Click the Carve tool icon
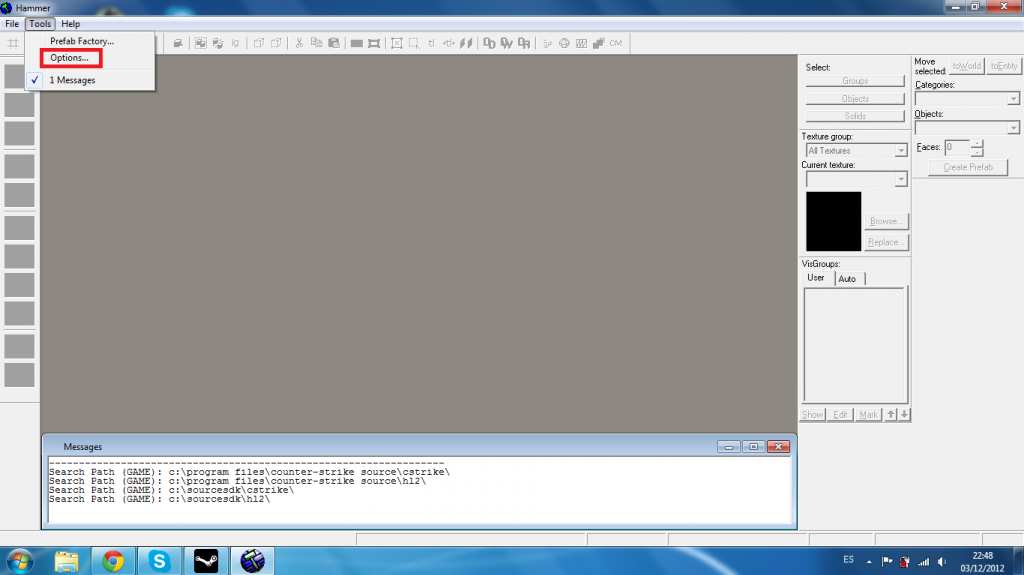This screenshot has width=1024, height=575. 178,43
